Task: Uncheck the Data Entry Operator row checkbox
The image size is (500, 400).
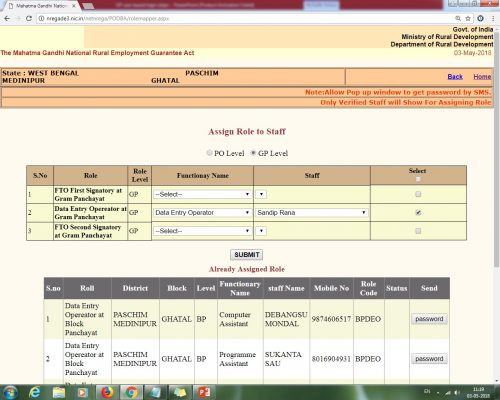Action: (x=418, y=212)
